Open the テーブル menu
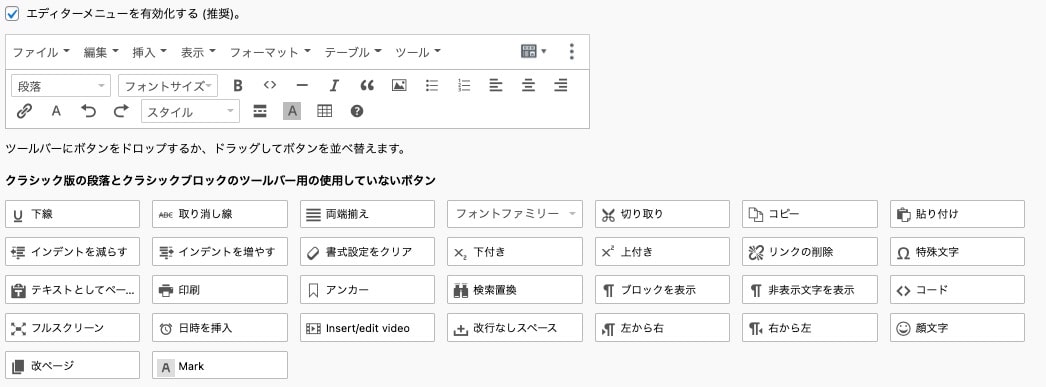This screenshot has height=387, width=1046. pyautogui.click(x=353, y=52)
